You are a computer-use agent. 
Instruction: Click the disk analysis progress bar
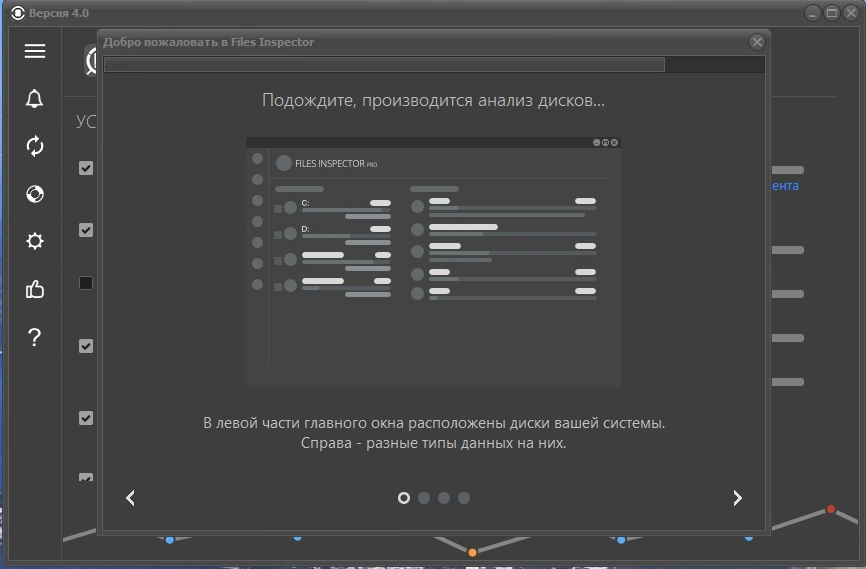click(x=434, y=65)
